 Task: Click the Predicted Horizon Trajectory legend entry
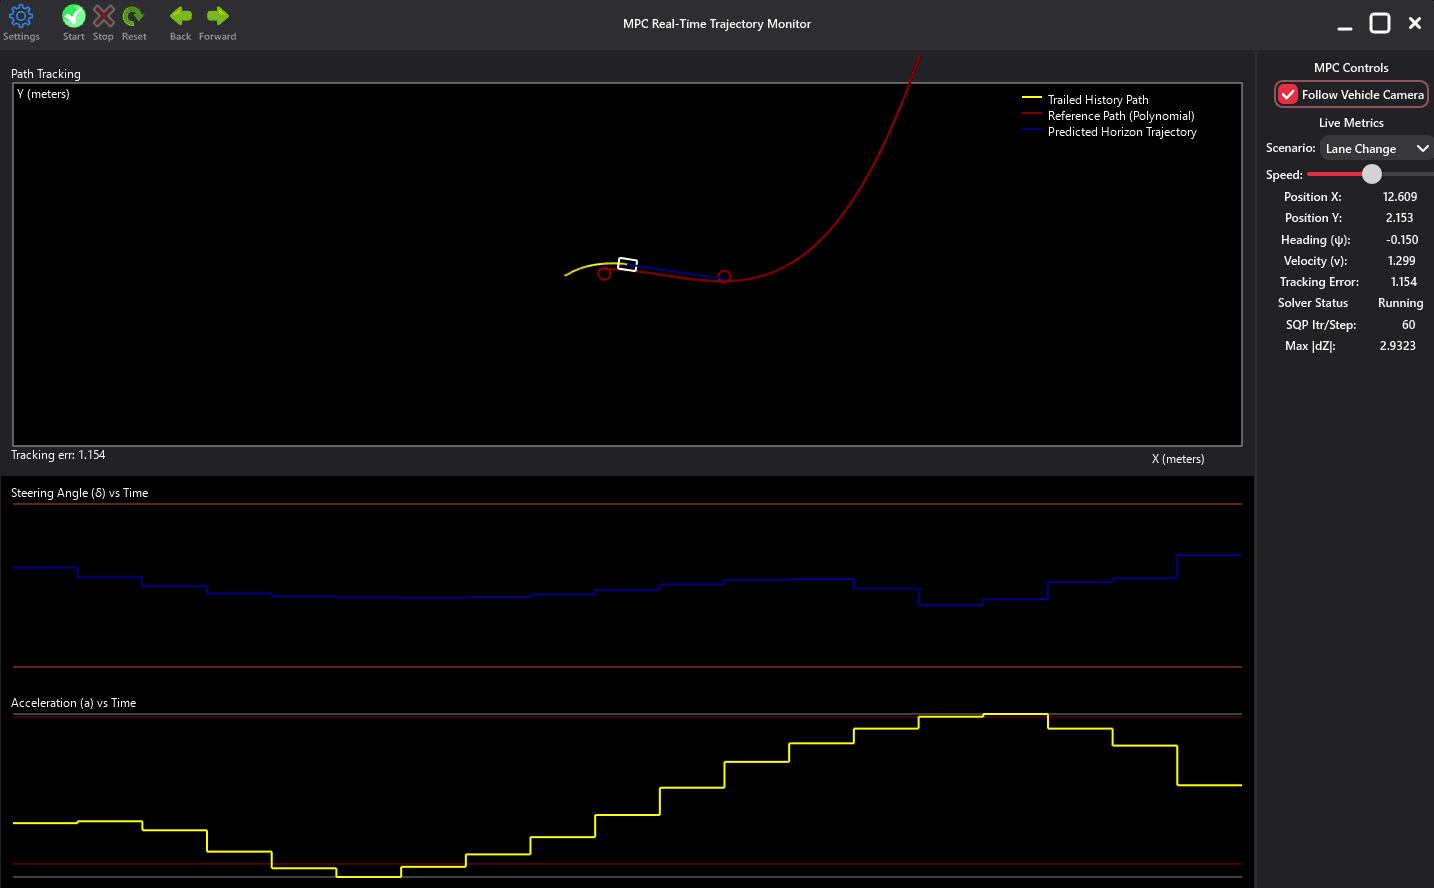[x=1122, y=132]
